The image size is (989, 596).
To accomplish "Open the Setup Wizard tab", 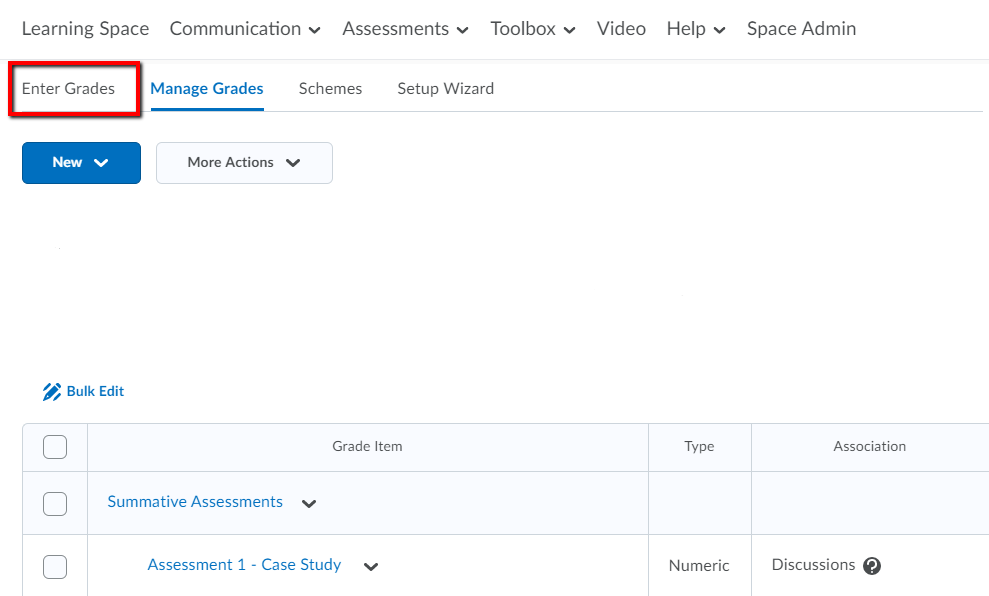I will (x=445, y=89).
